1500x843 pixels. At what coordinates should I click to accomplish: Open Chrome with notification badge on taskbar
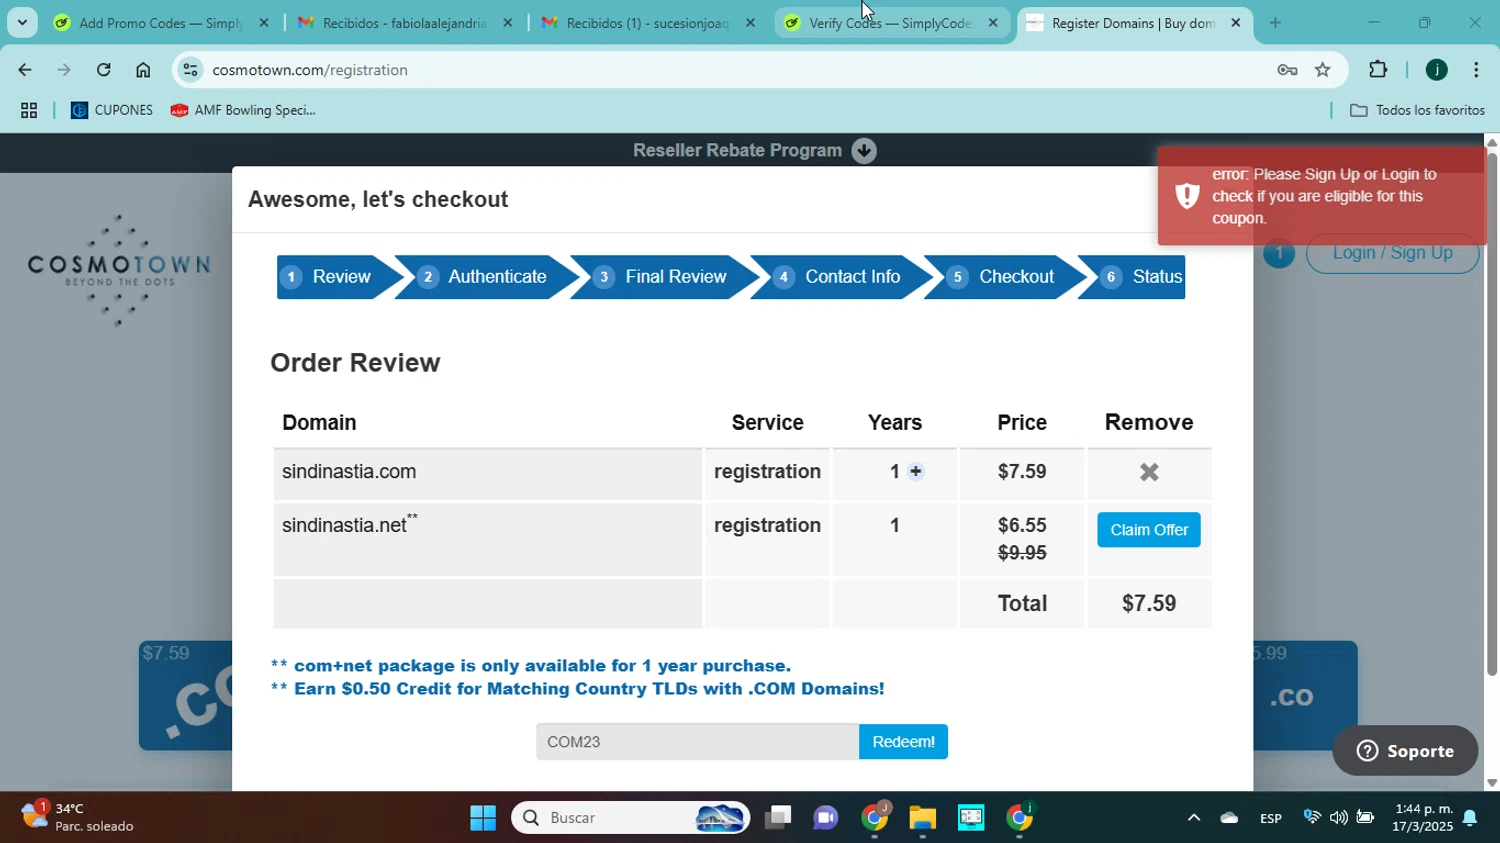click(875, 818)
